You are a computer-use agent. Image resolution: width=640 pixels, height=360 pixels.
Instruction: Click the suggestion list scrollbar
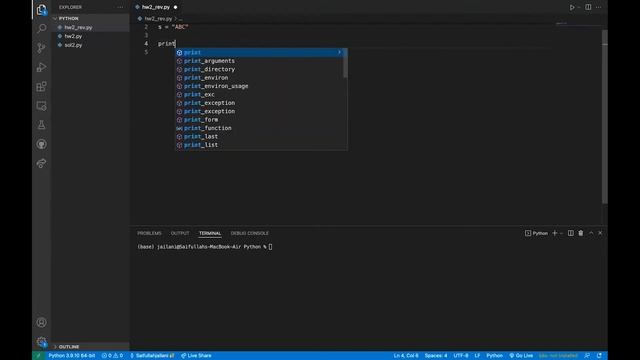(345, 63)
